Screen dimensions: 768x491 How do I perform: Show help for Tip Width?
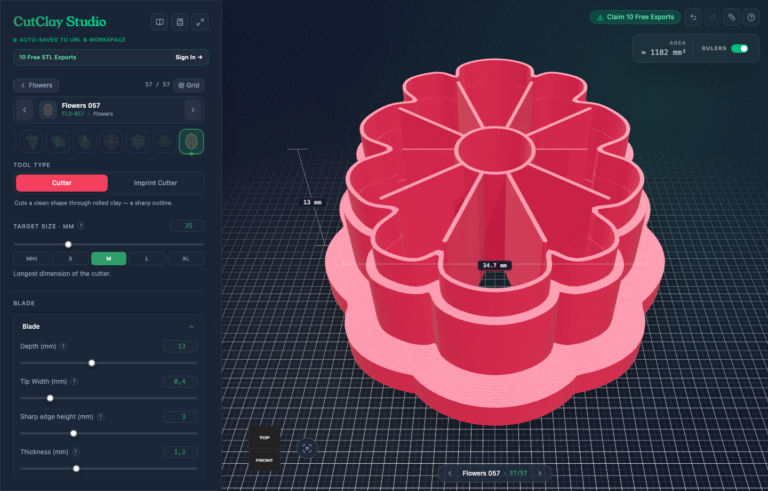[74, 382]
